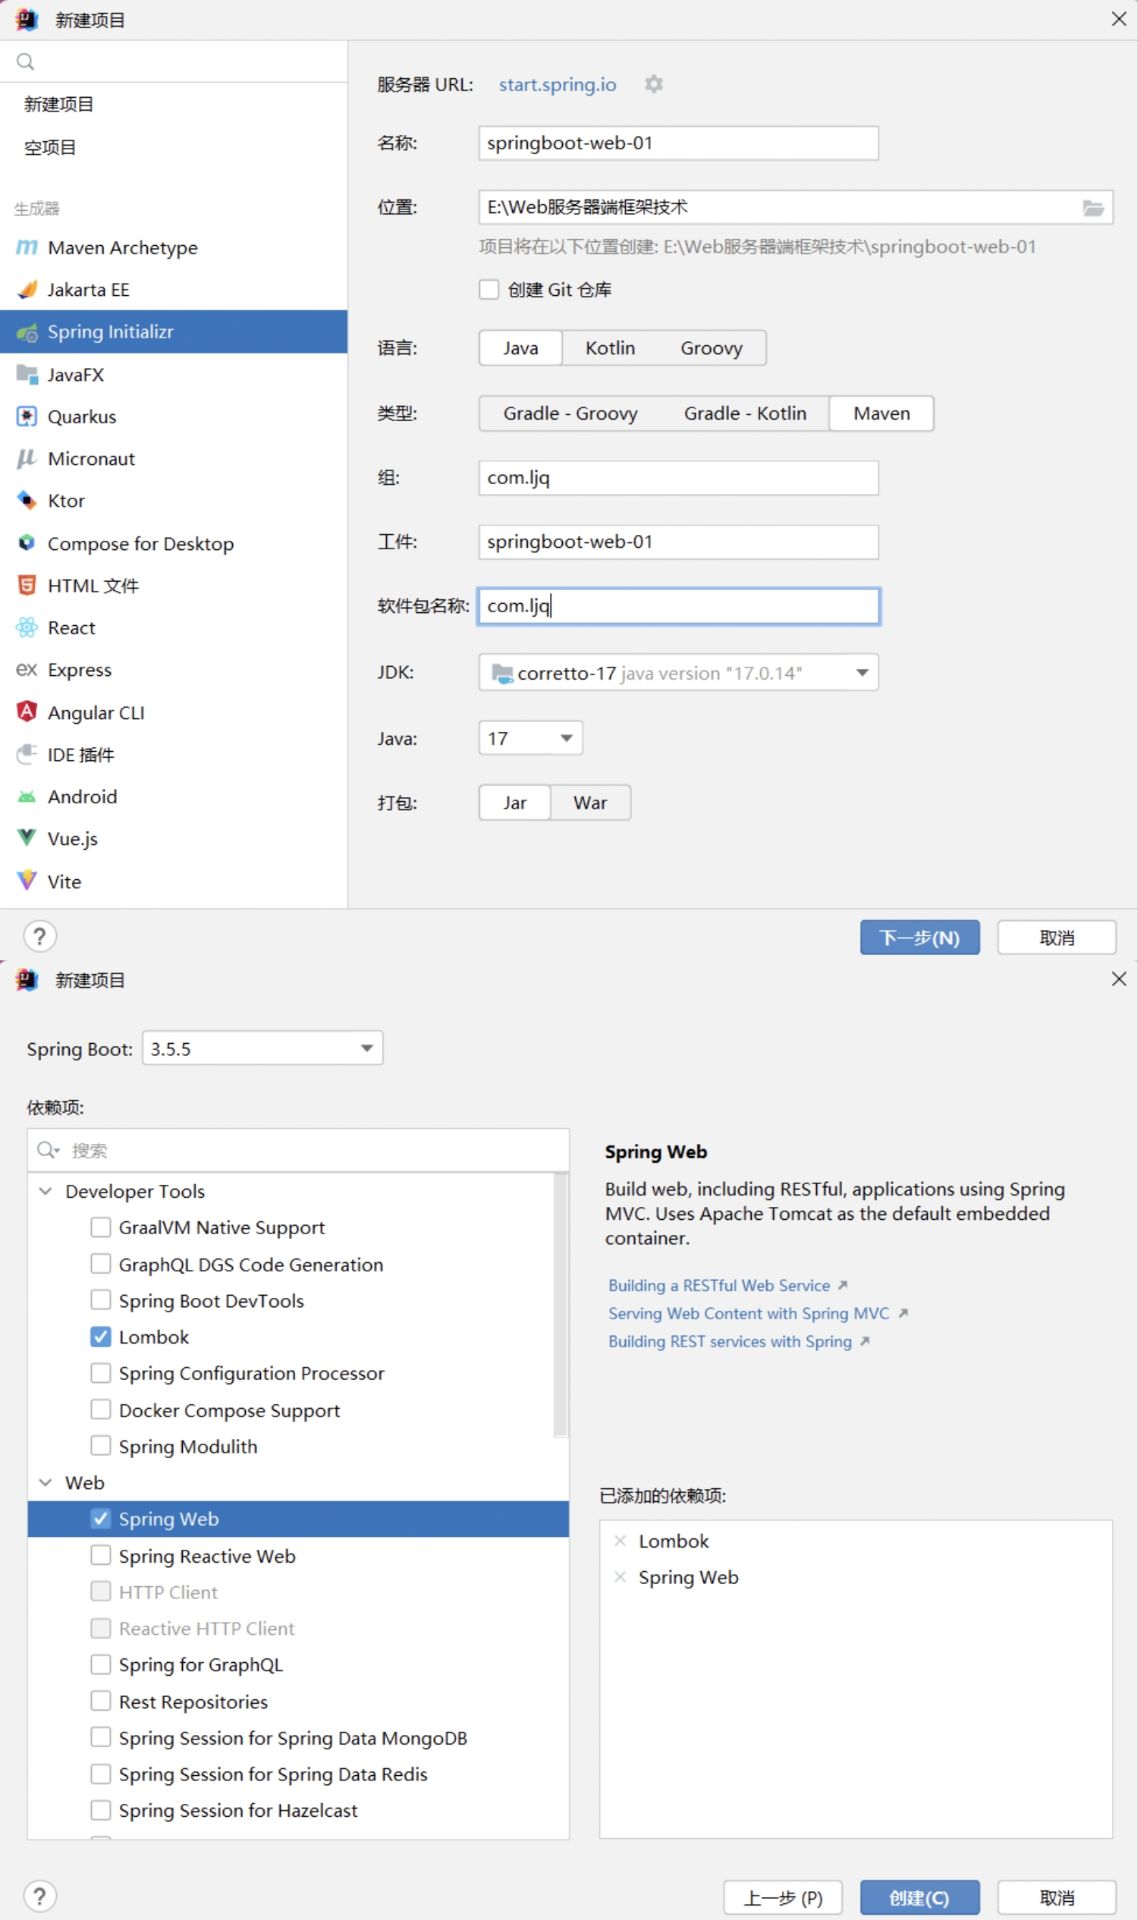Viewport: 1138px width, 1920px height.
Task: Click the Android robot icon
Action: click(27, 796)
